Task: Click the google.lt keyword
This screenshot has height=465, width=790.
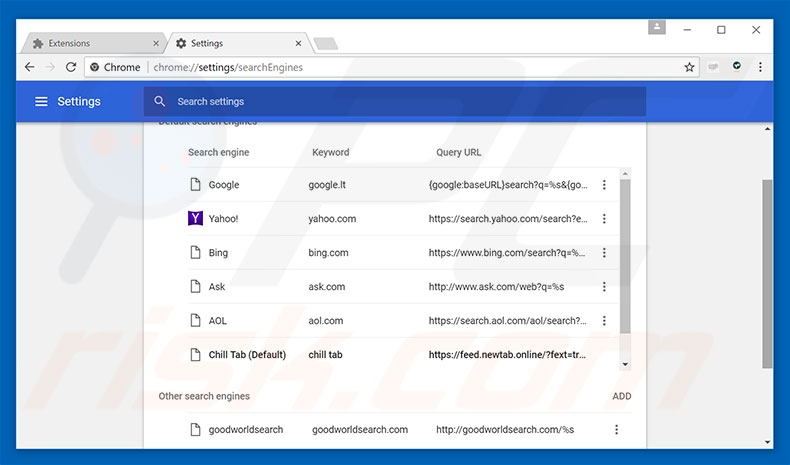Action: click(x=327, y=185)
